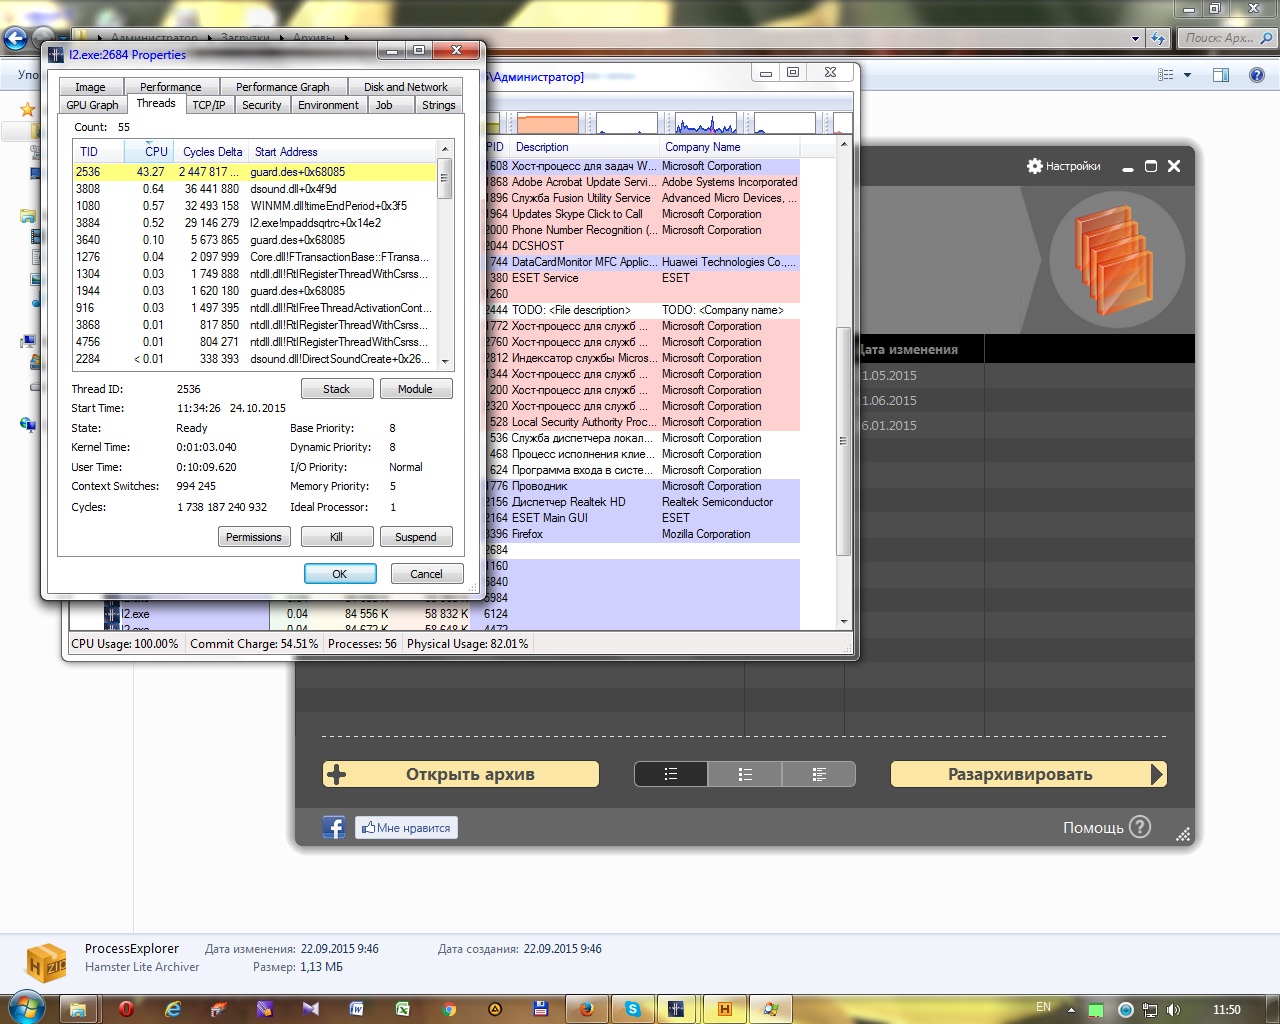Viewport: 1280px width, 1024px height.
Task: Click thread list scrollbar down arrow
Action: (x=445, y=361)
